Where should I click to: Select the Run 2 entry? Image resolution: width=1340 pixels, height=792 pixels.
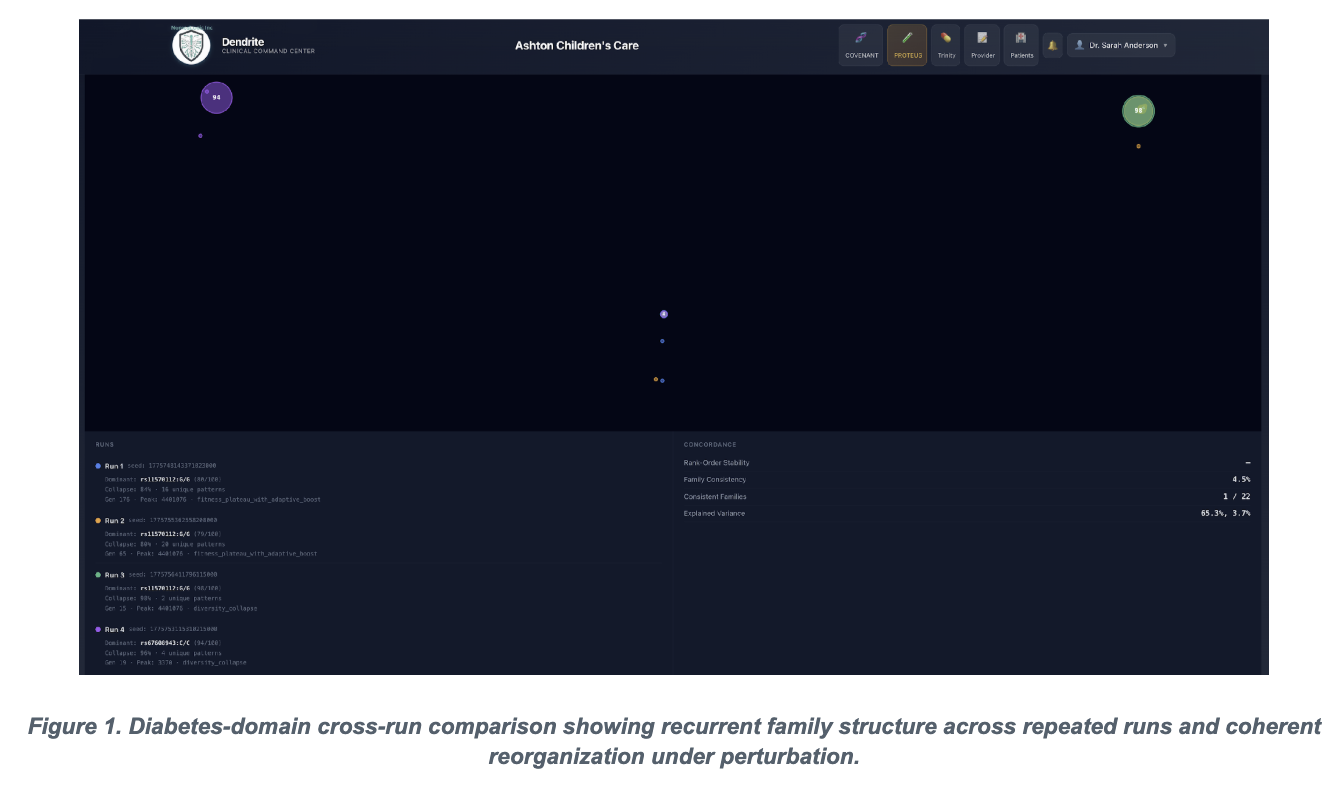point(114,521)
